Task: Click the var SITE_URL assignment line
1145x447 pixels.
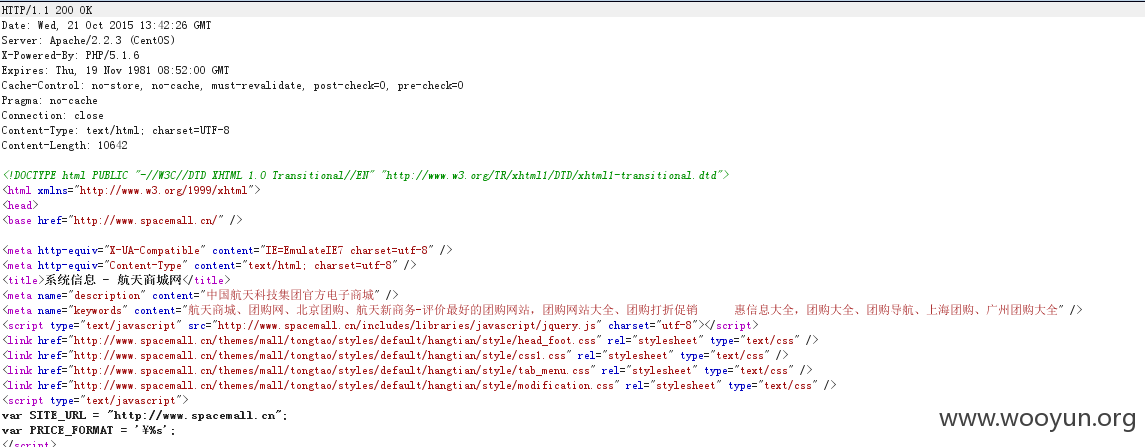Action: (145, 416)
